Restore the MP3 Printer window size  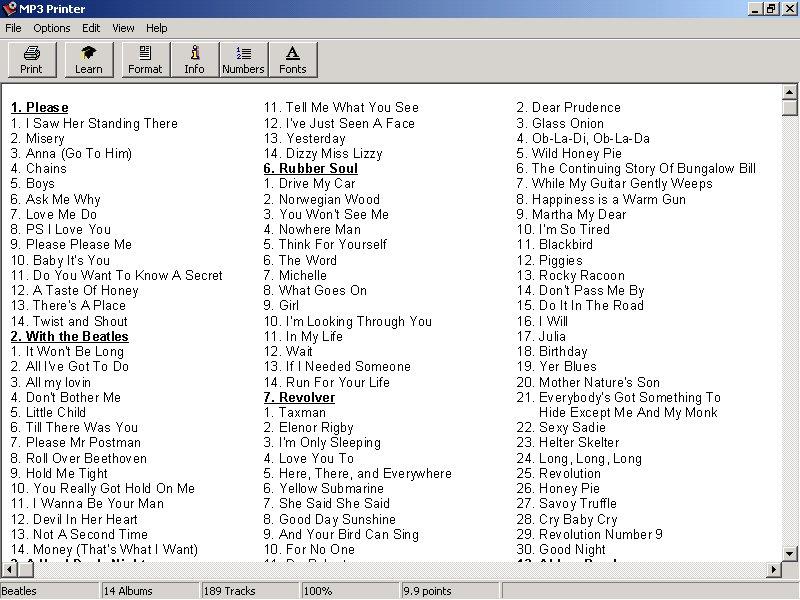point(771,9)
